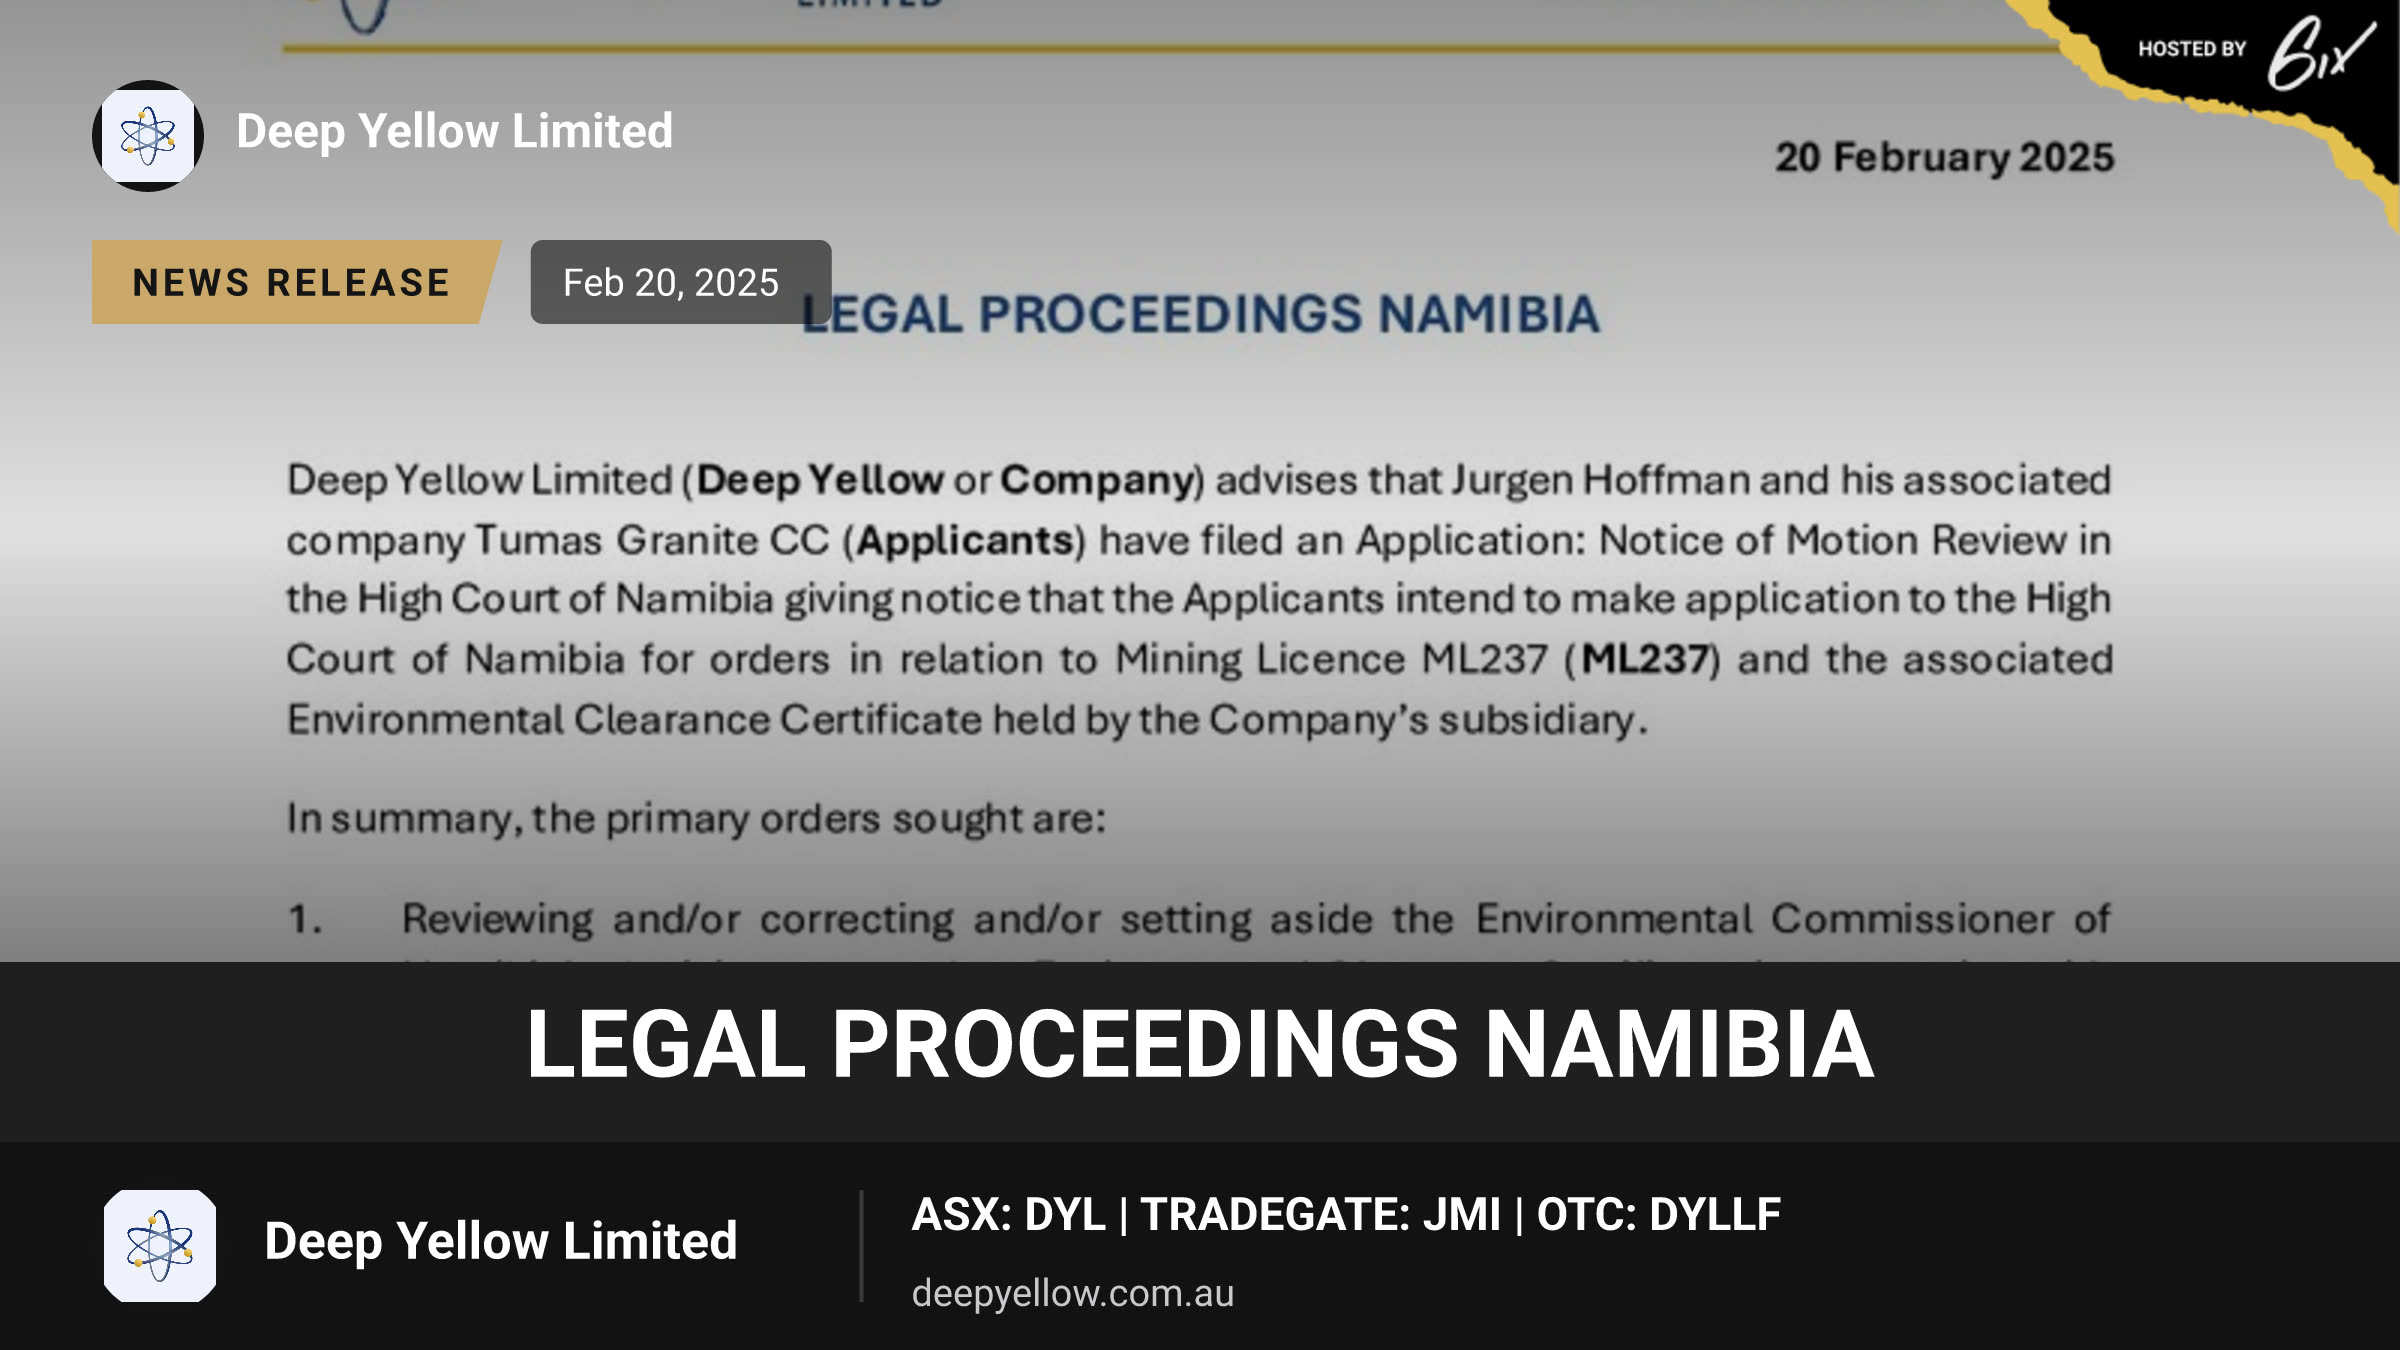Click 'In summary, the primary orders sought' line
Image resolution: width=2400 pixels, height=1350 pixels.
tap(696, 818)
